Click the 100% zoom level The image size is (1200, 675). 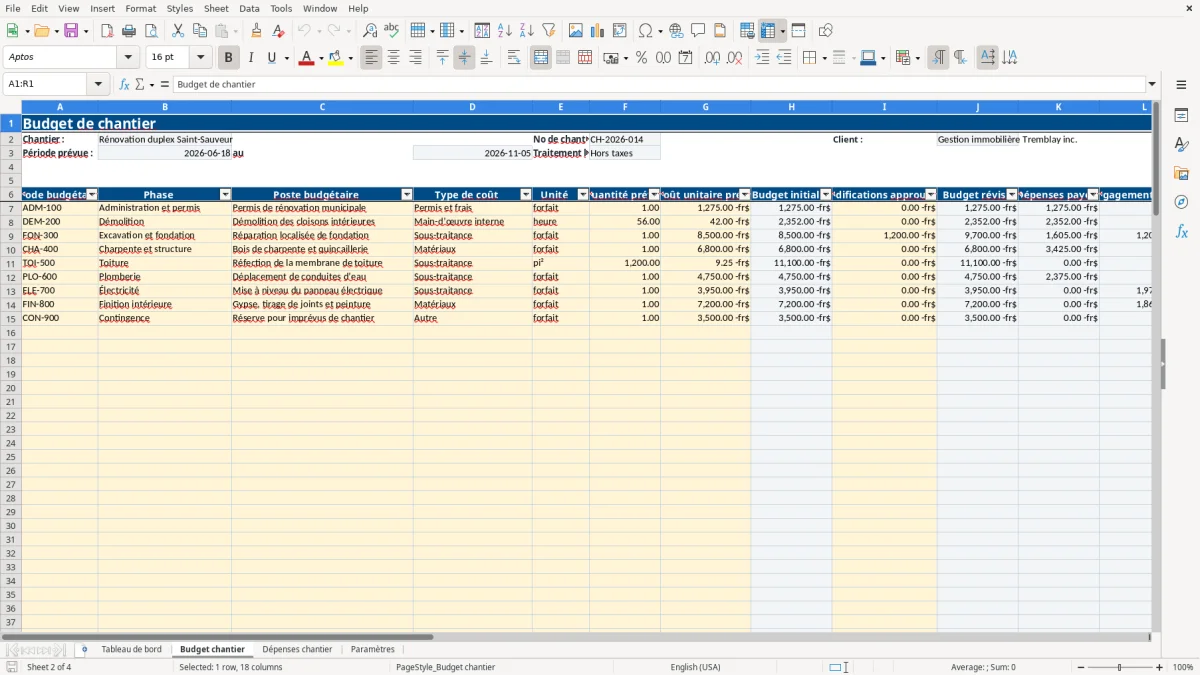(x=1182, y=667)
